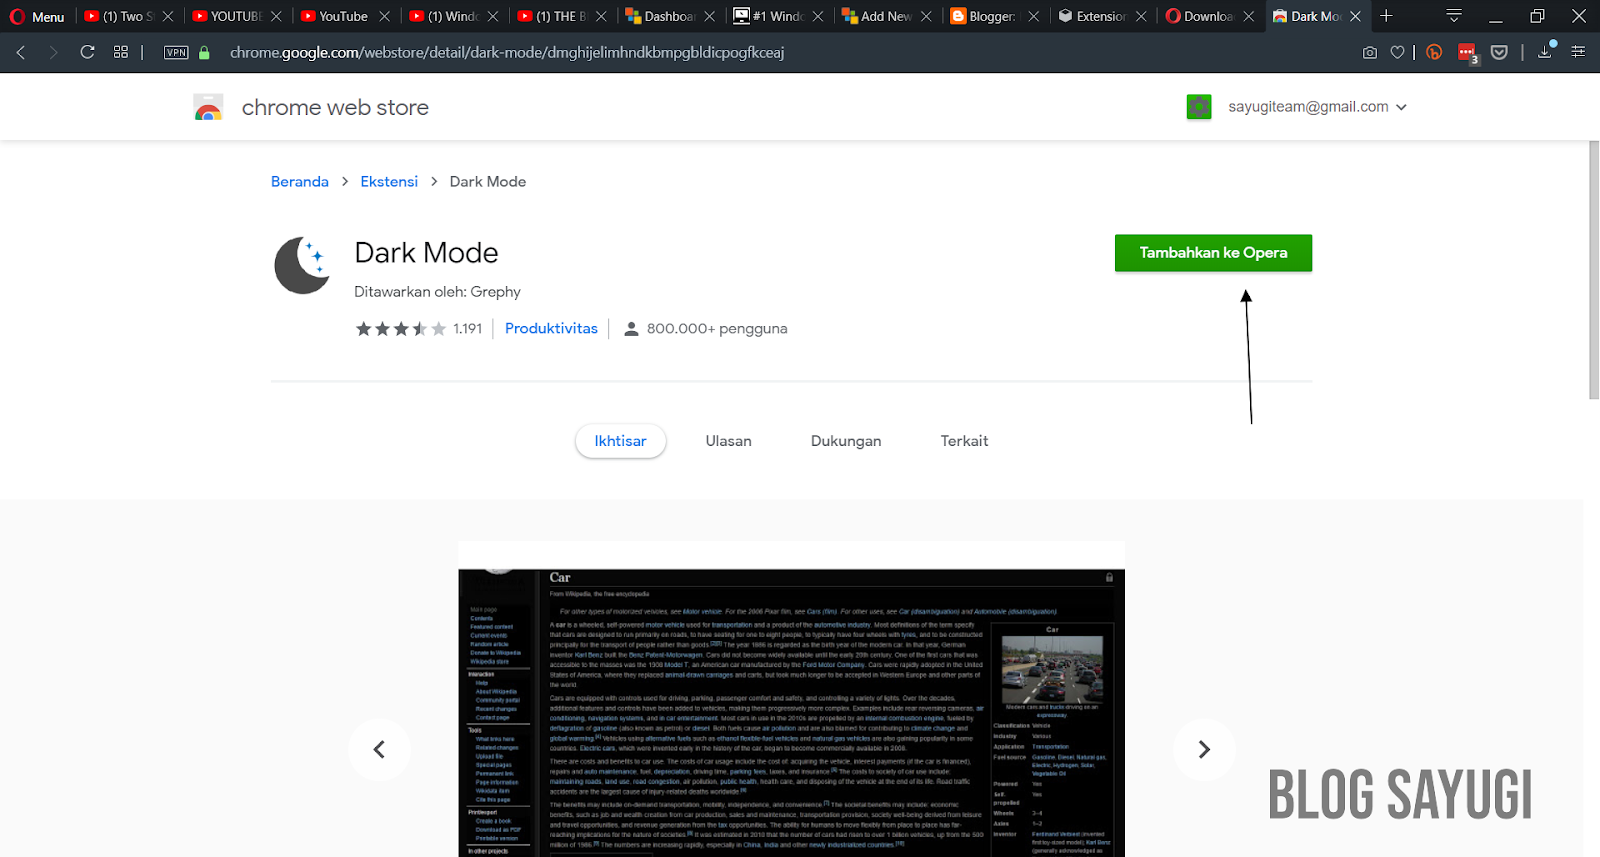Select the Terkait tab

coord(964,441)
